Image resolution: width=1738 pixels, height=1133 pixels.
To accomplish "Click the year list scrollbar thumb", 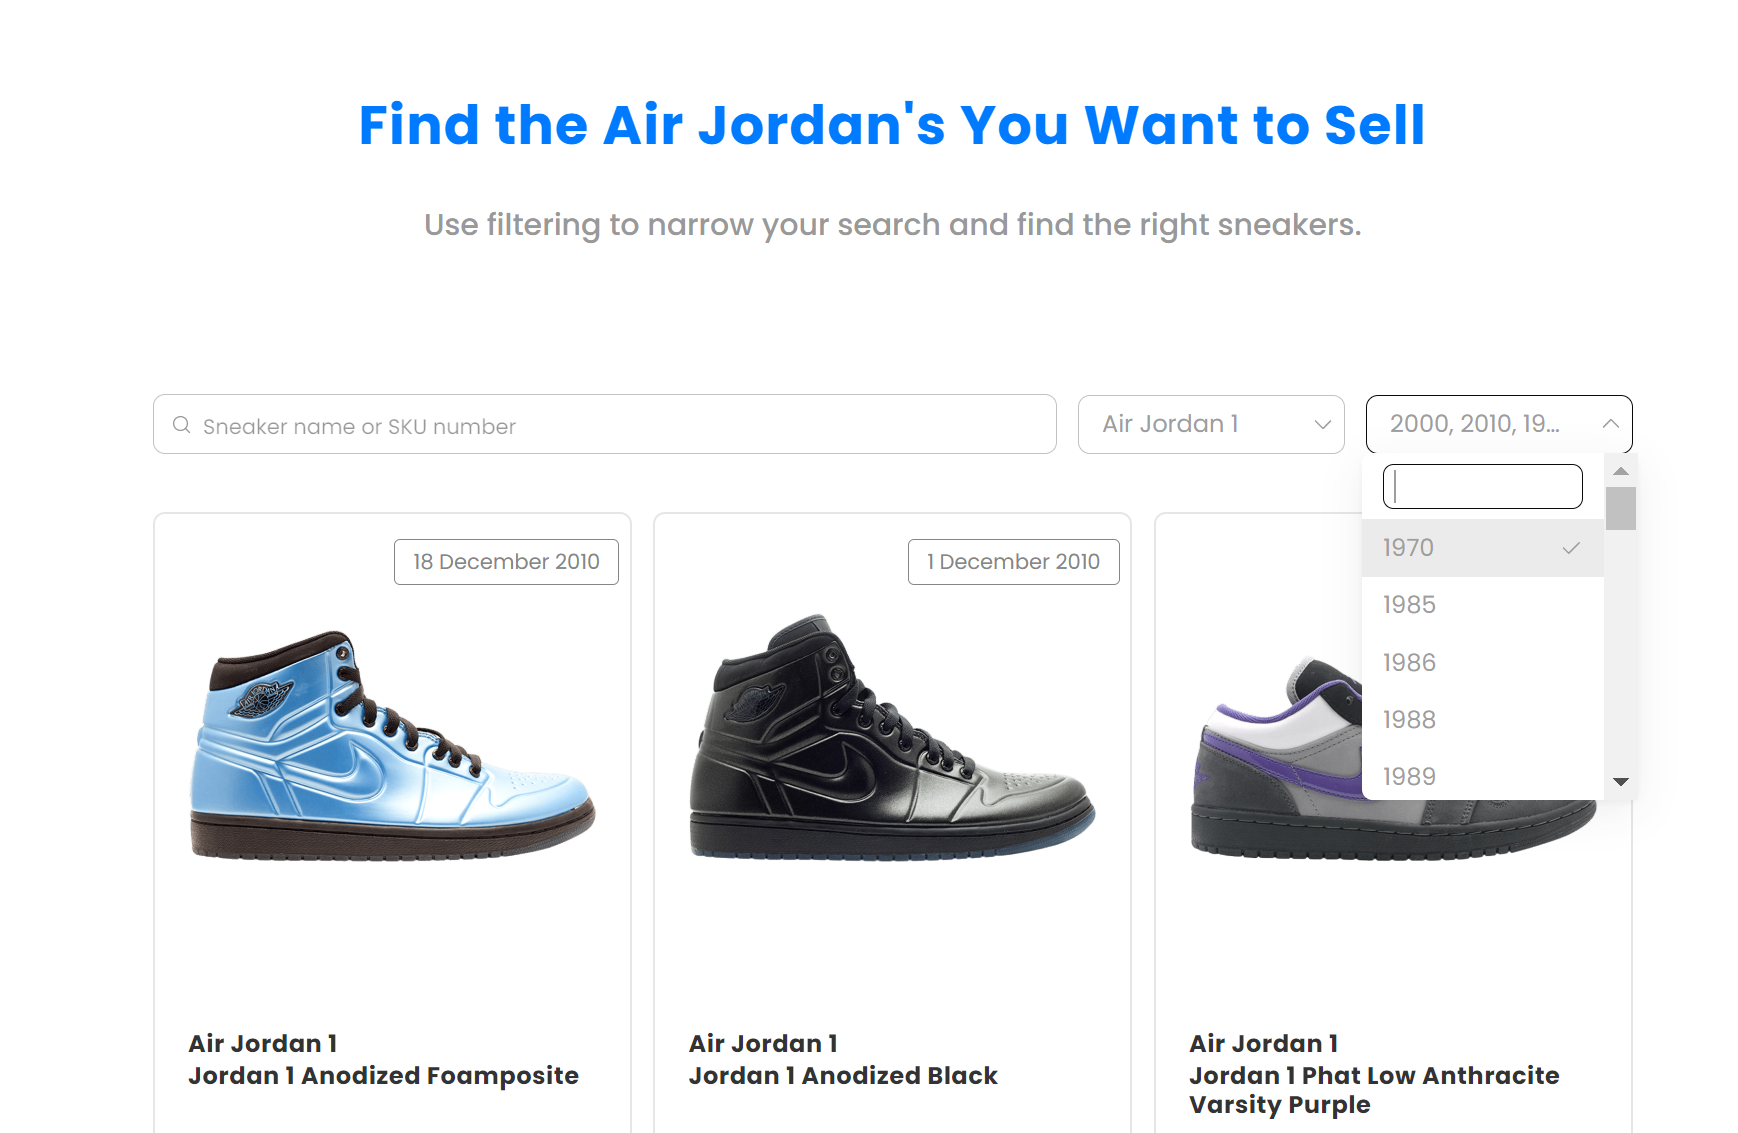I will pyautogui.click(x=1621, y=508).
